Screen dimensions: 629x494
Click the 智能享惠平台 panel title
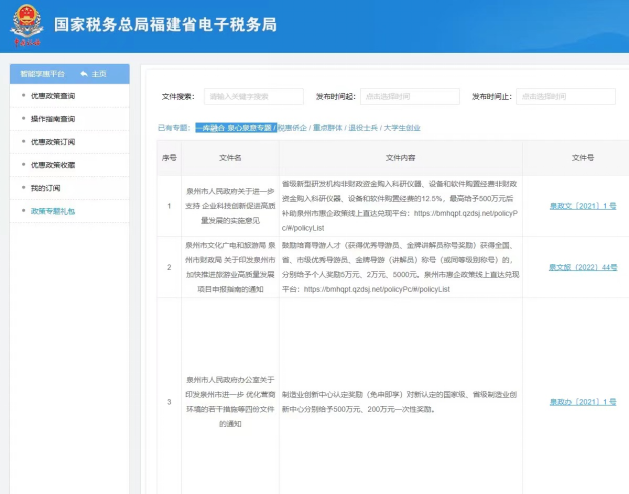(x=42, y=74)
